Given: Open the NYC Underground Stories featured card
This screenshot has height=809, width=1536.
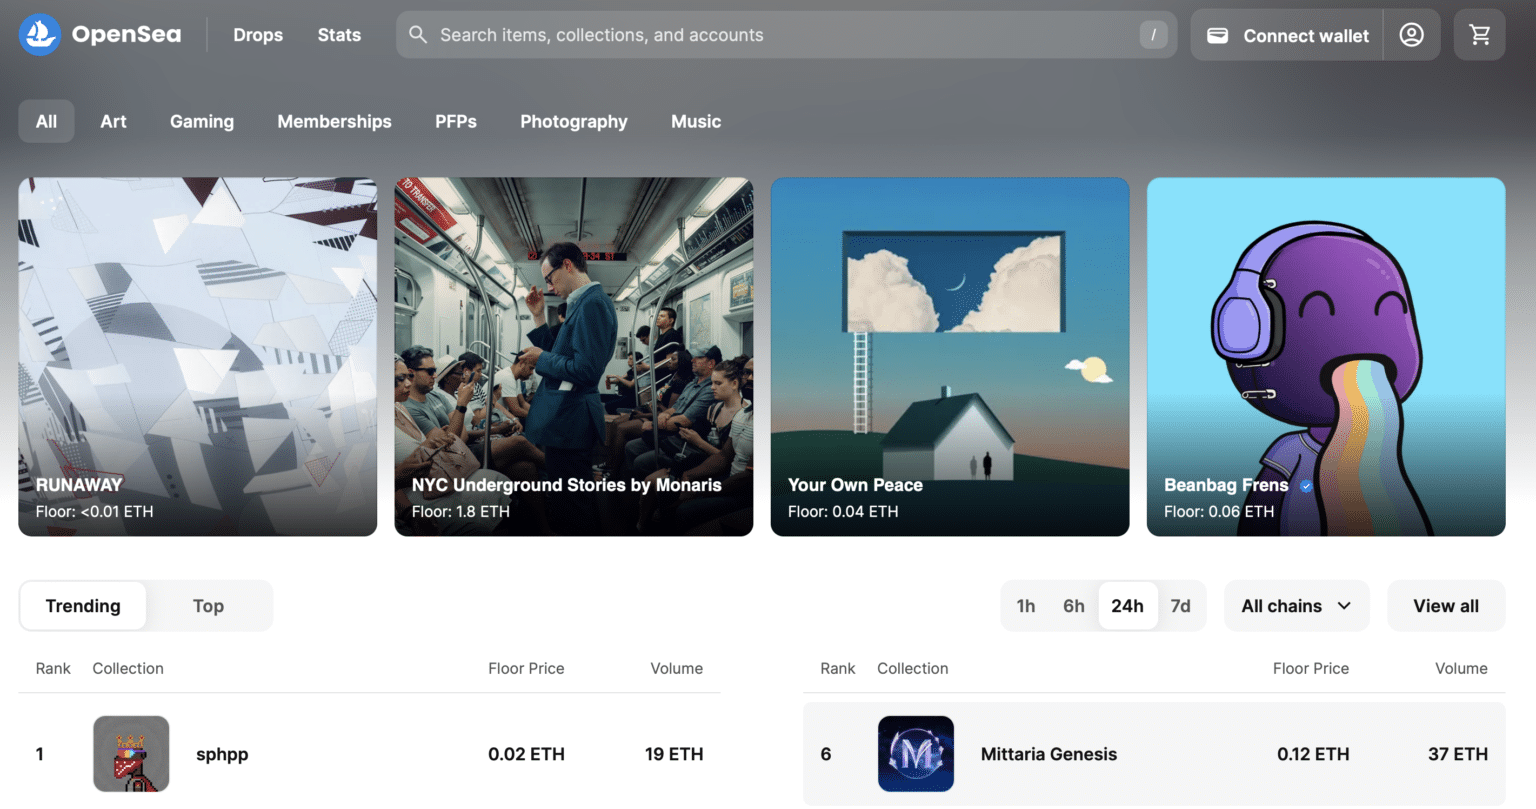Looking at the screenshot, I should tap(573, 356).
